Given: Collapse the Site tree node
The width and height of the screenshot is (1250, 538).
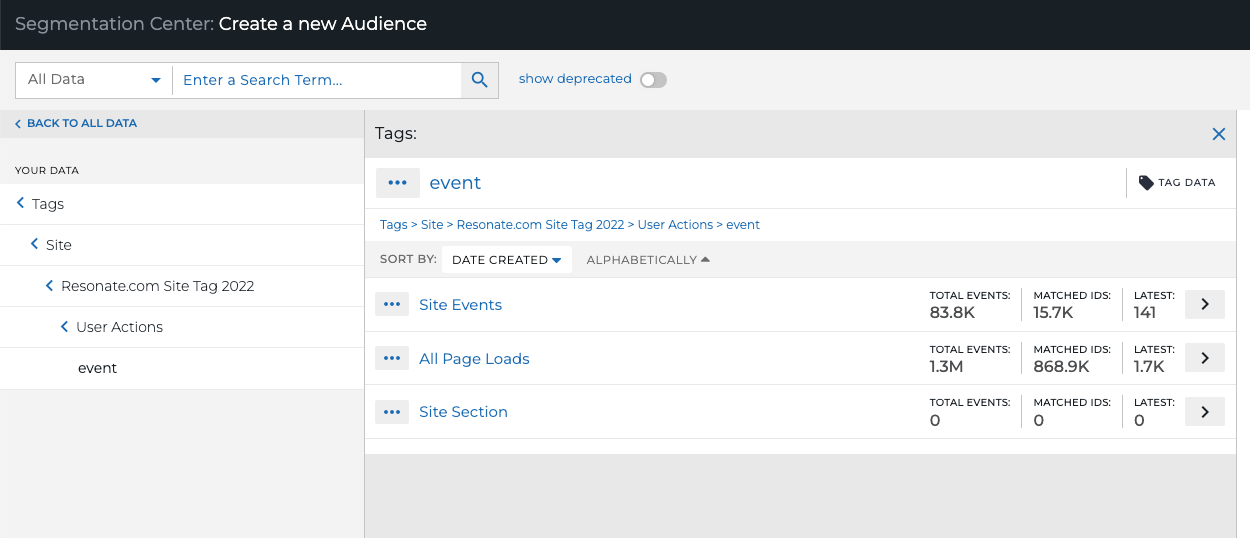Looking at the screenshot, I should 35,244.
